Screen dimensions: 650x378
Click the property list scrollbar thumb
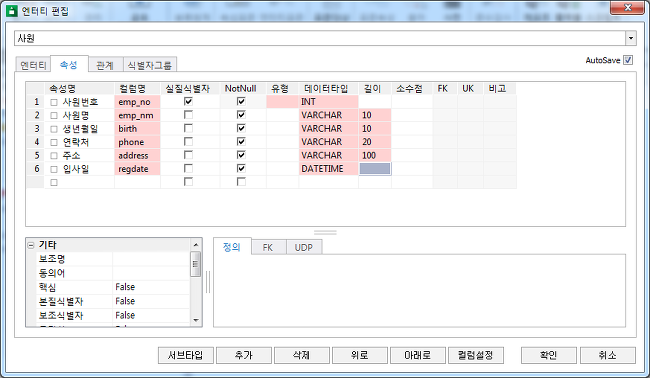coord(196,264)
